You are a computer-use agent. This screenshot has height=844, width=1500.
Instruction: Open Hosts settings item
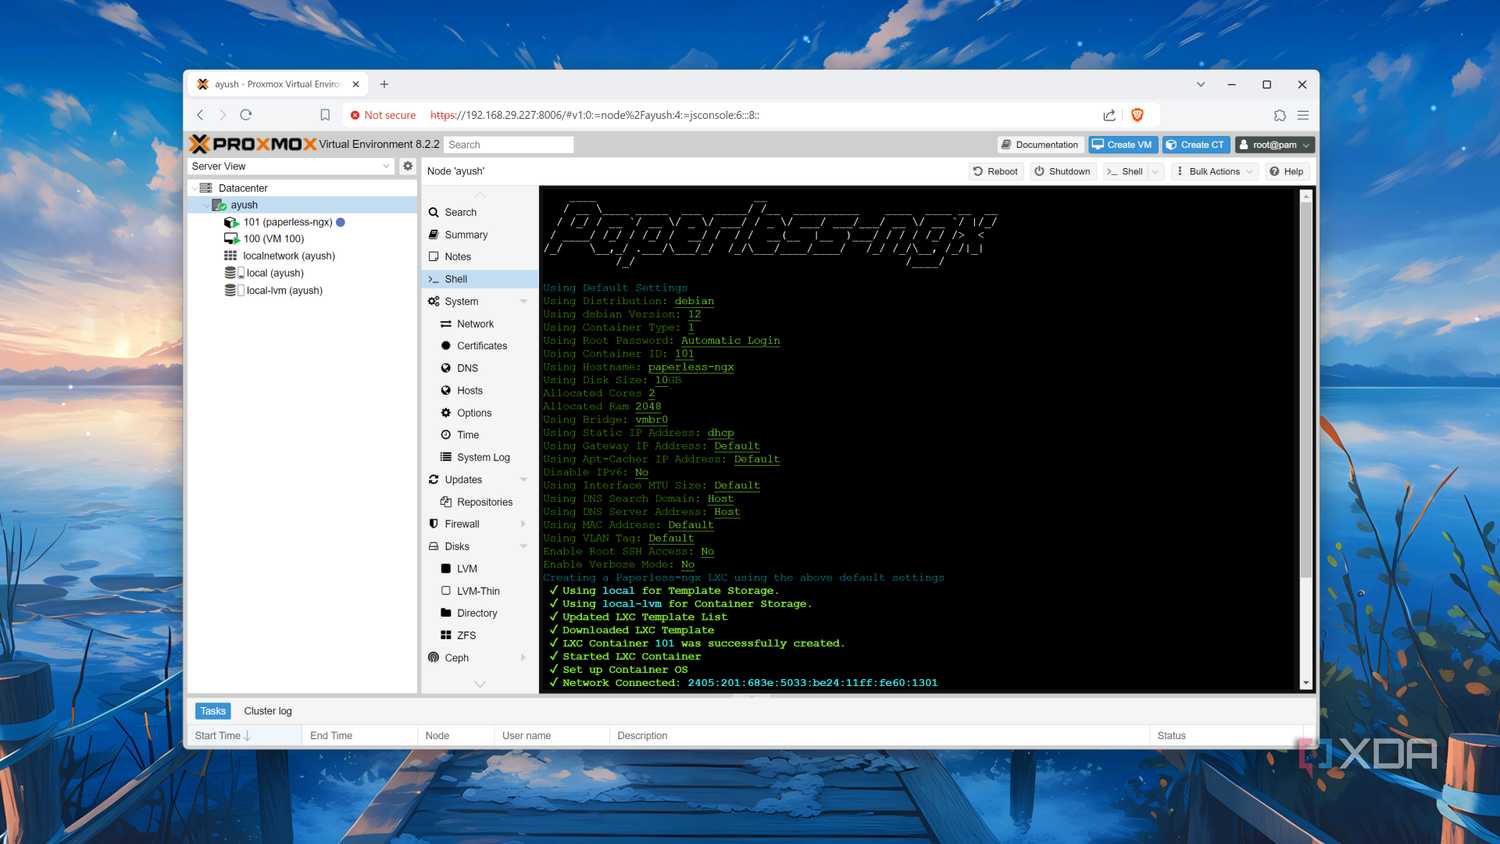tap(480, 391)
